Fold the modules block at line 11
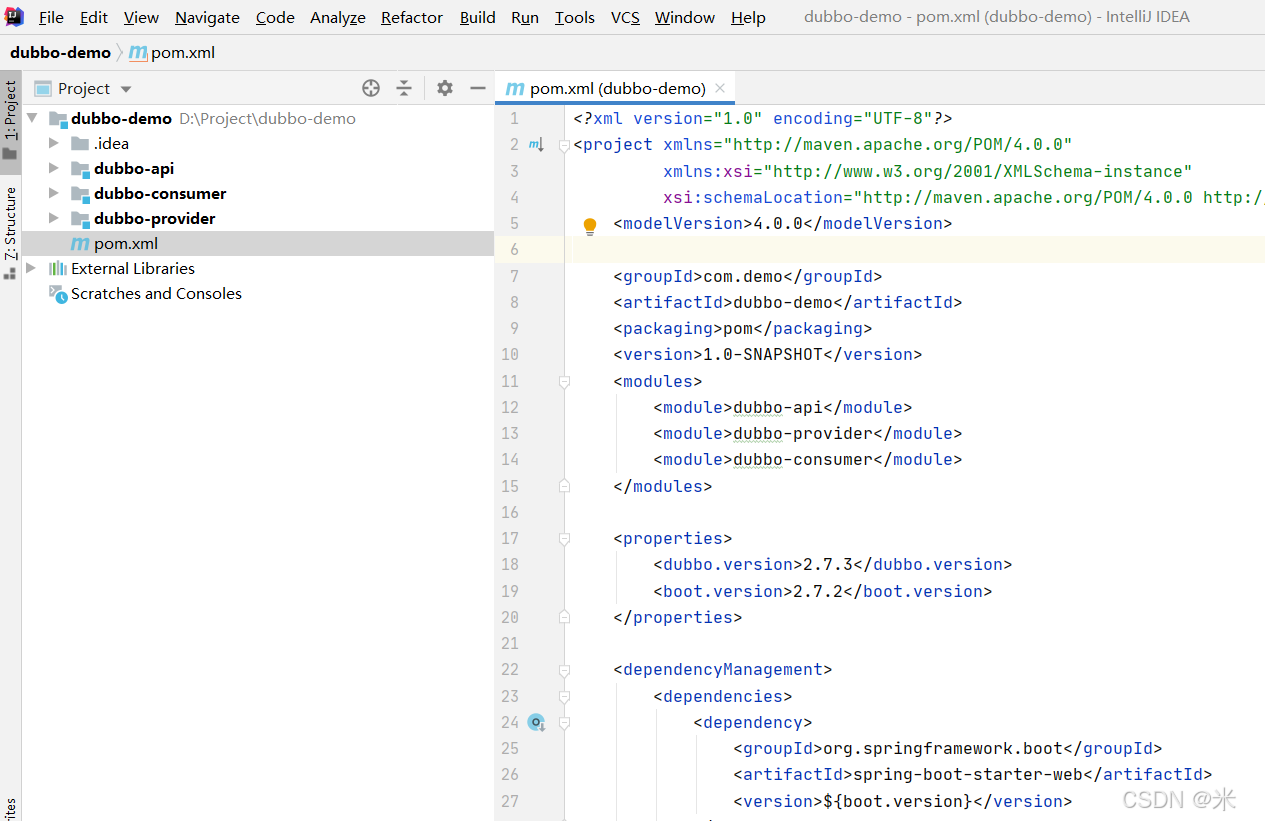 (x=564, y=381)
